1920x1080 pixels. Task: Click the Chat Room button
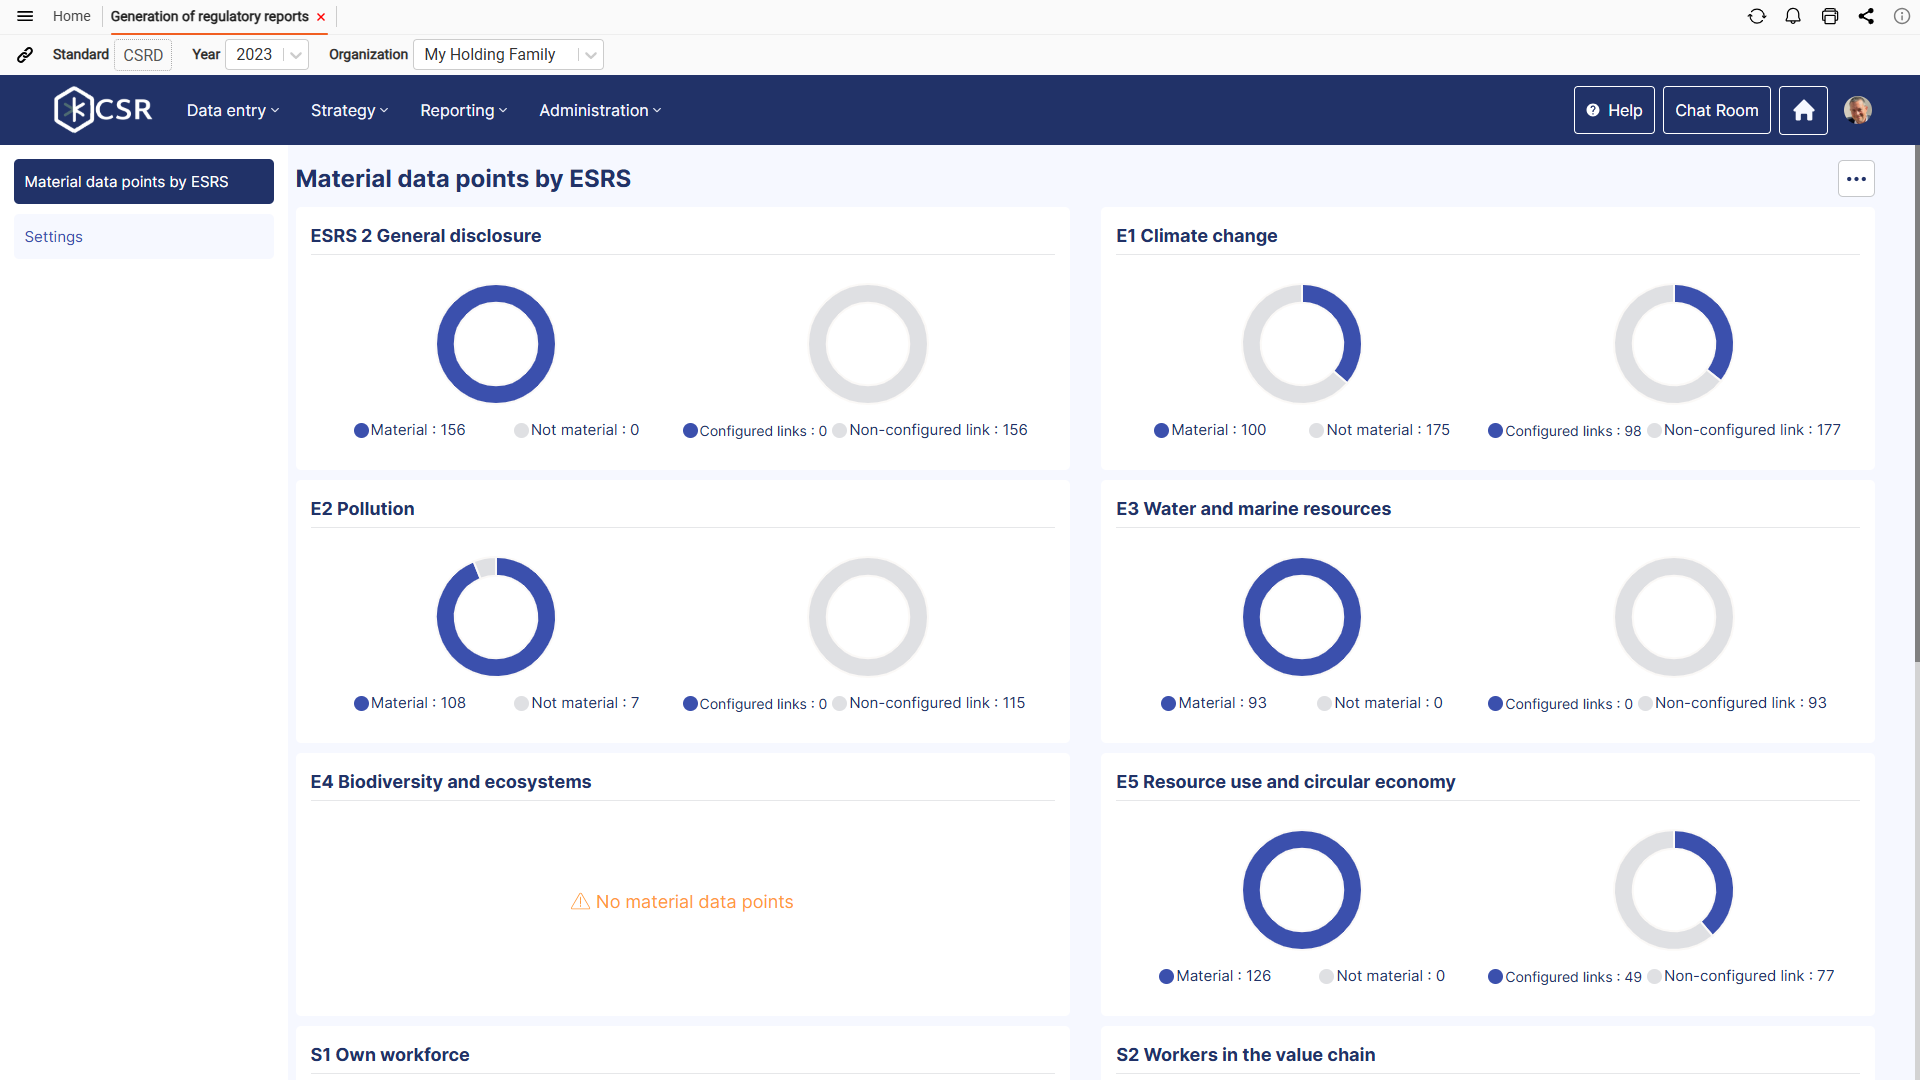coord(1716,110)
